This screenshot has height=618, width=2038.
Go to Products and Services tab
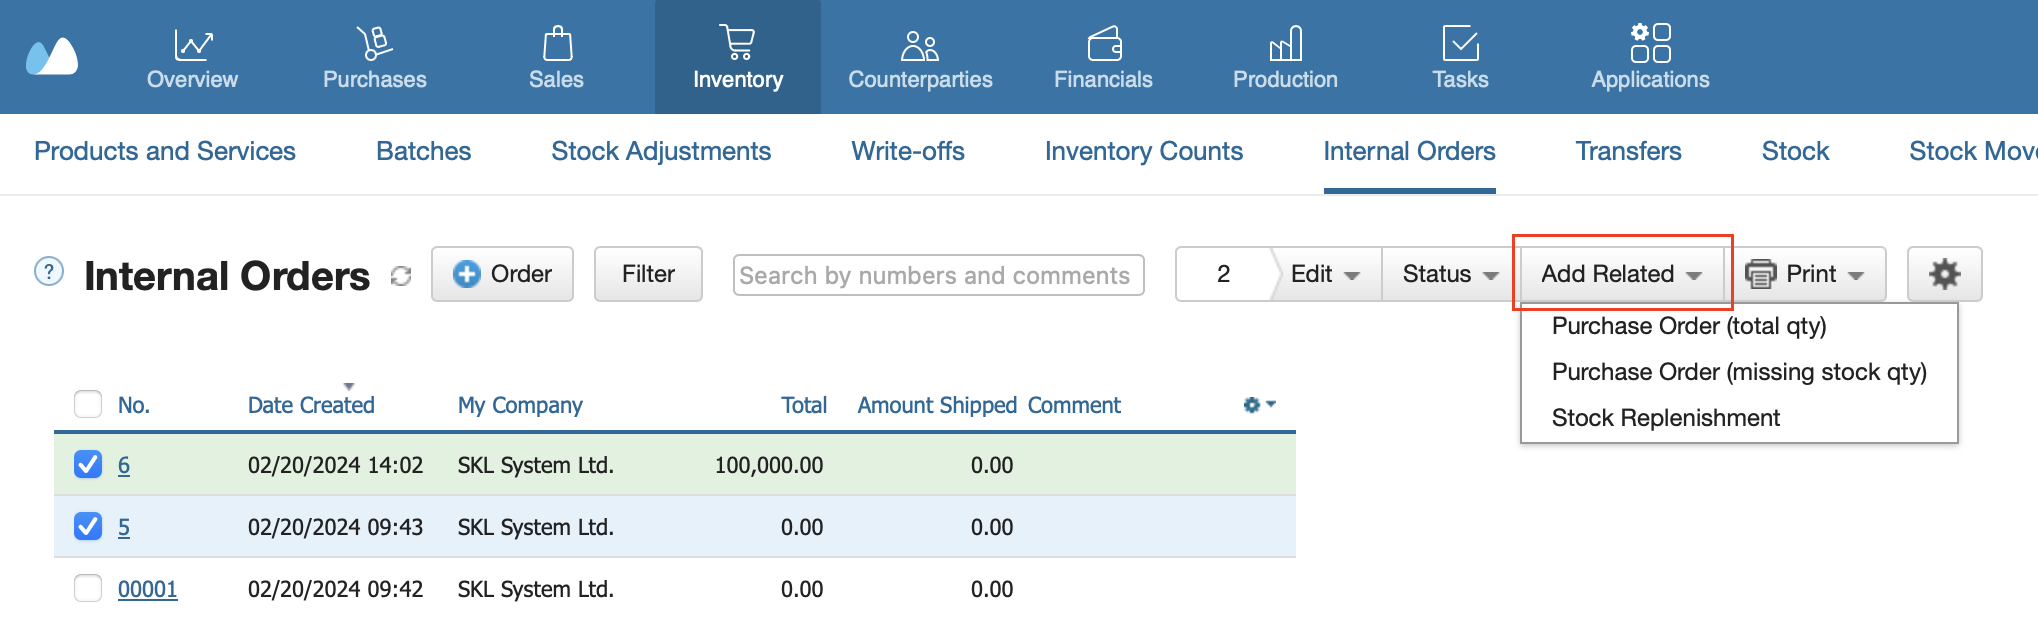(x=165, y=151)
